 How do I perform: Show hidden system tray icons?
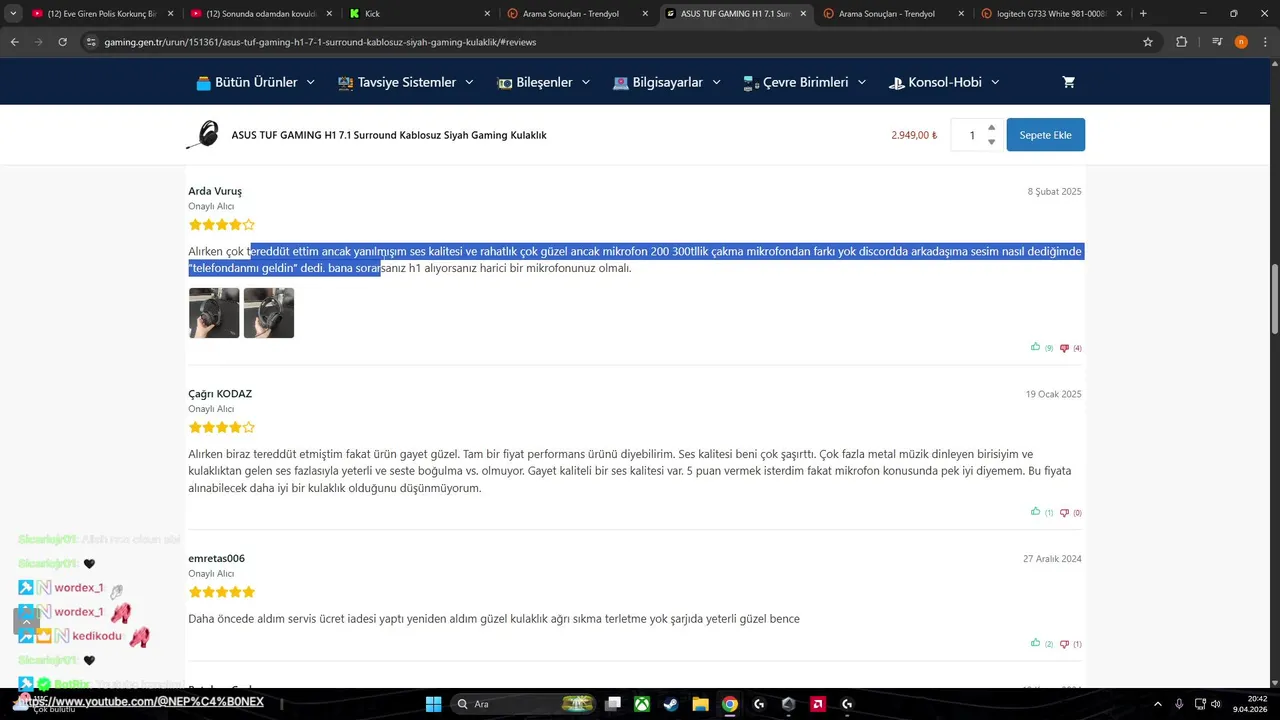(1158, 704)
